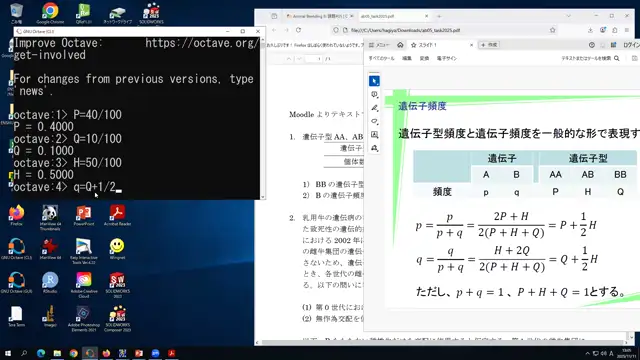The height and width of the screenshot is (360, 640).
Task: Open Google Chrome desktop shortcut
Action: (50, 13)
